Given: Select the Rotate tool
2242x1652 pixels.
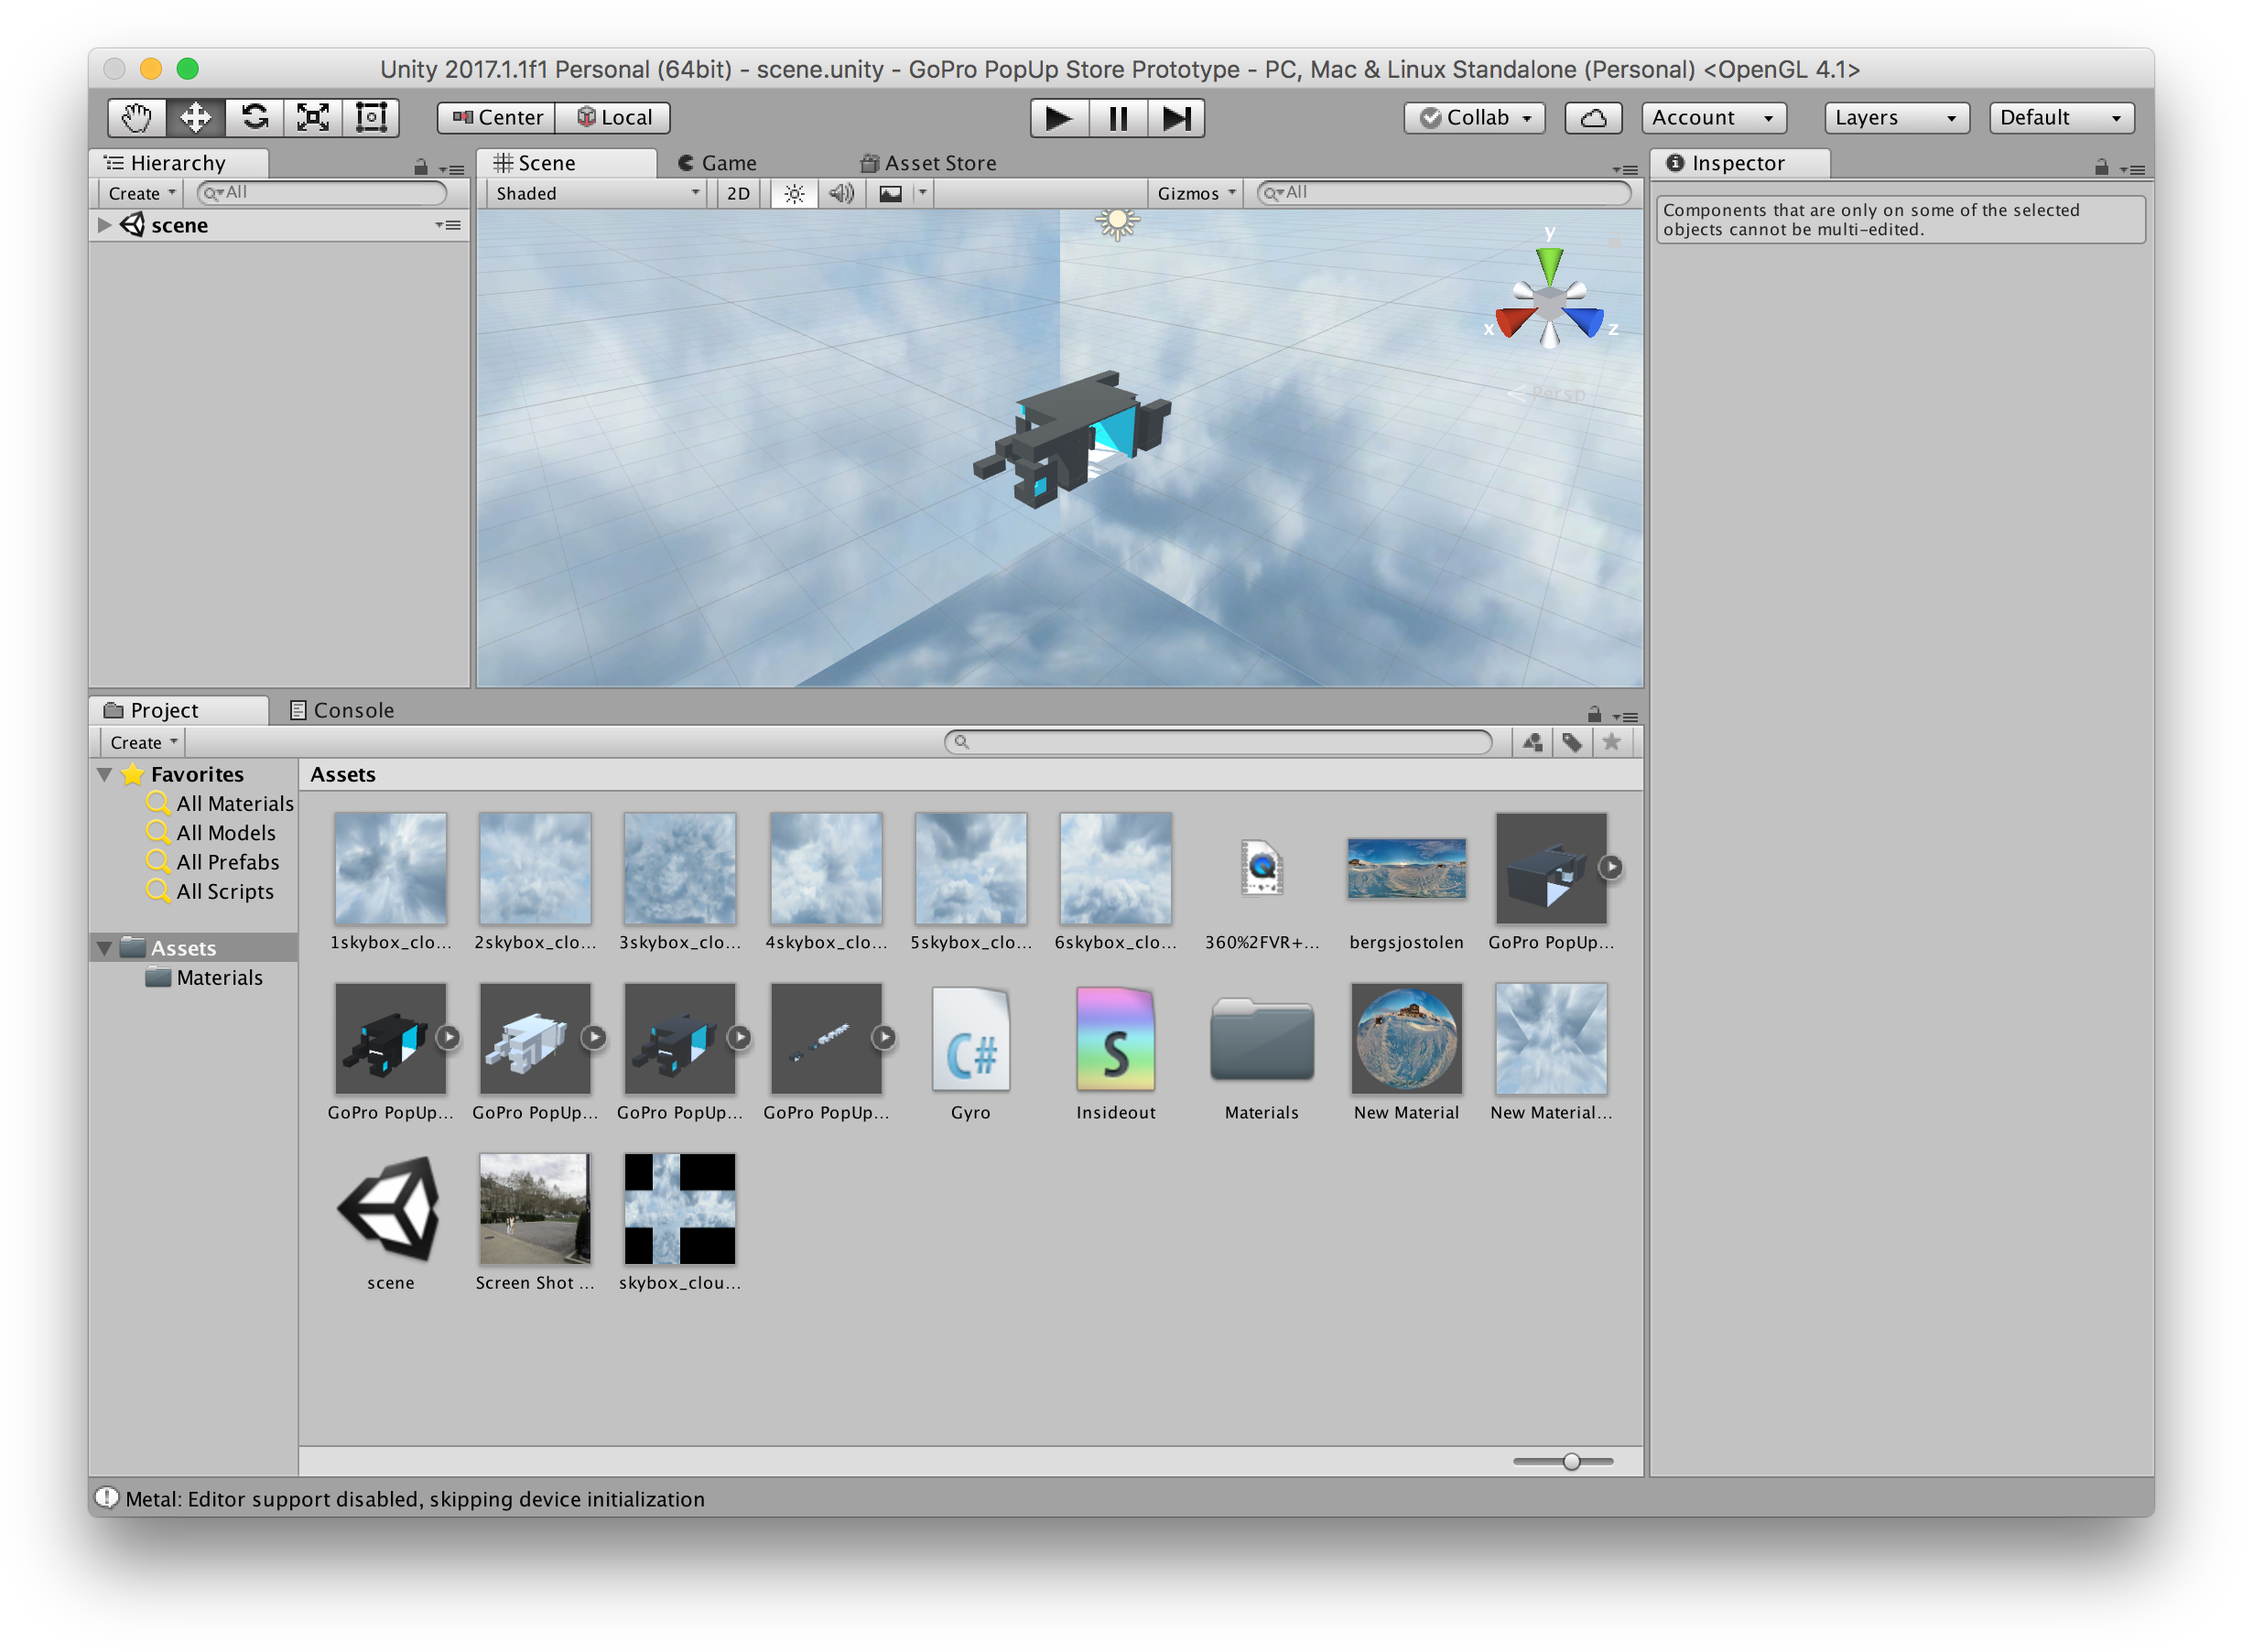Looking at the screenshot, I should point(254,117).
